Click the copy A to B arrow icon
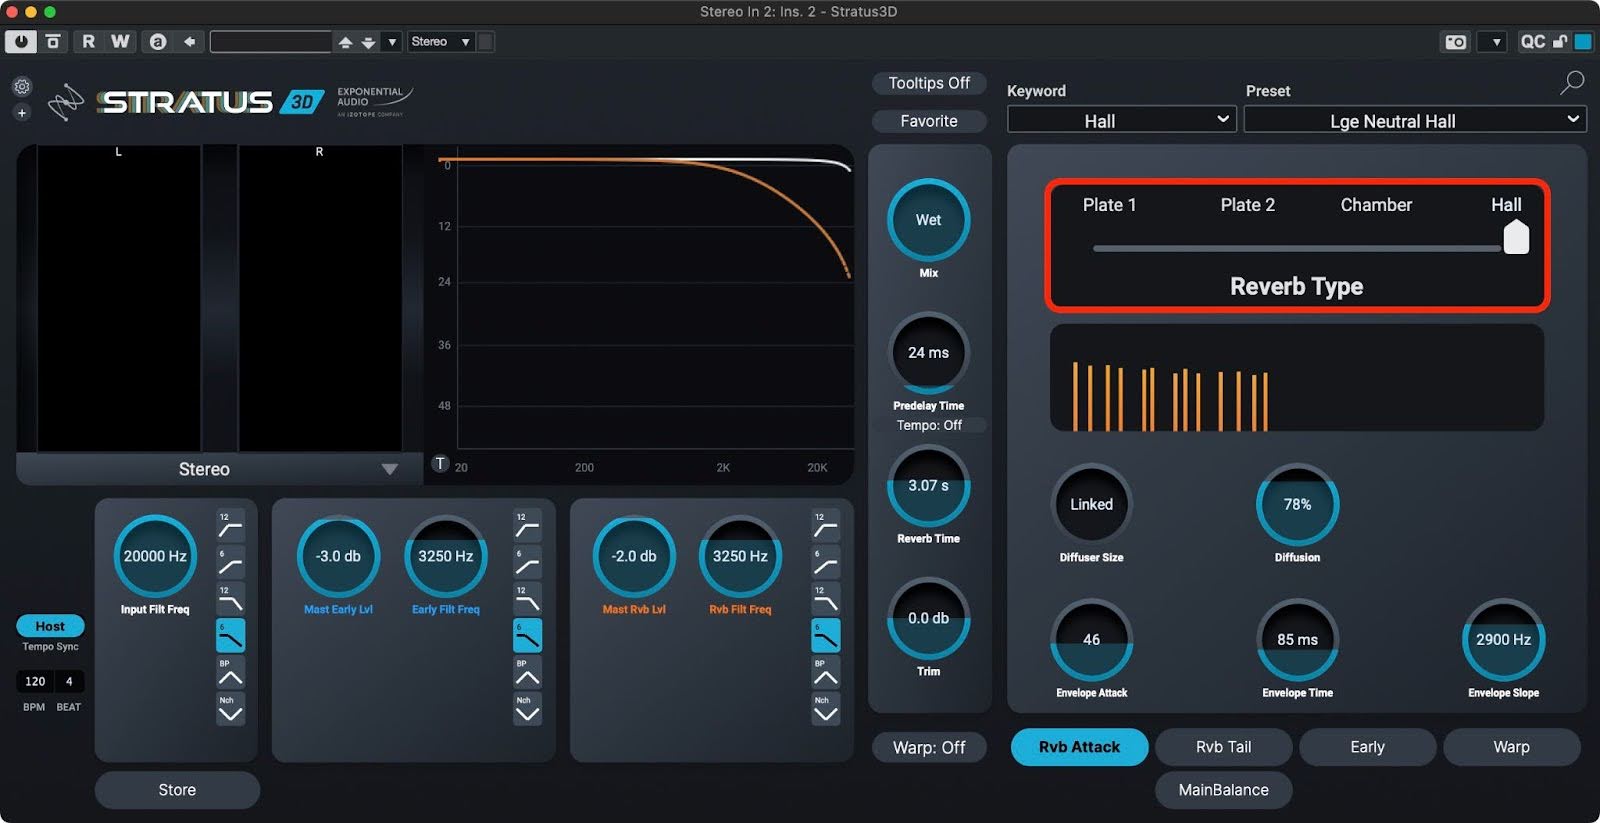Viewport: 1600px width, 823px height. (189, 41)
